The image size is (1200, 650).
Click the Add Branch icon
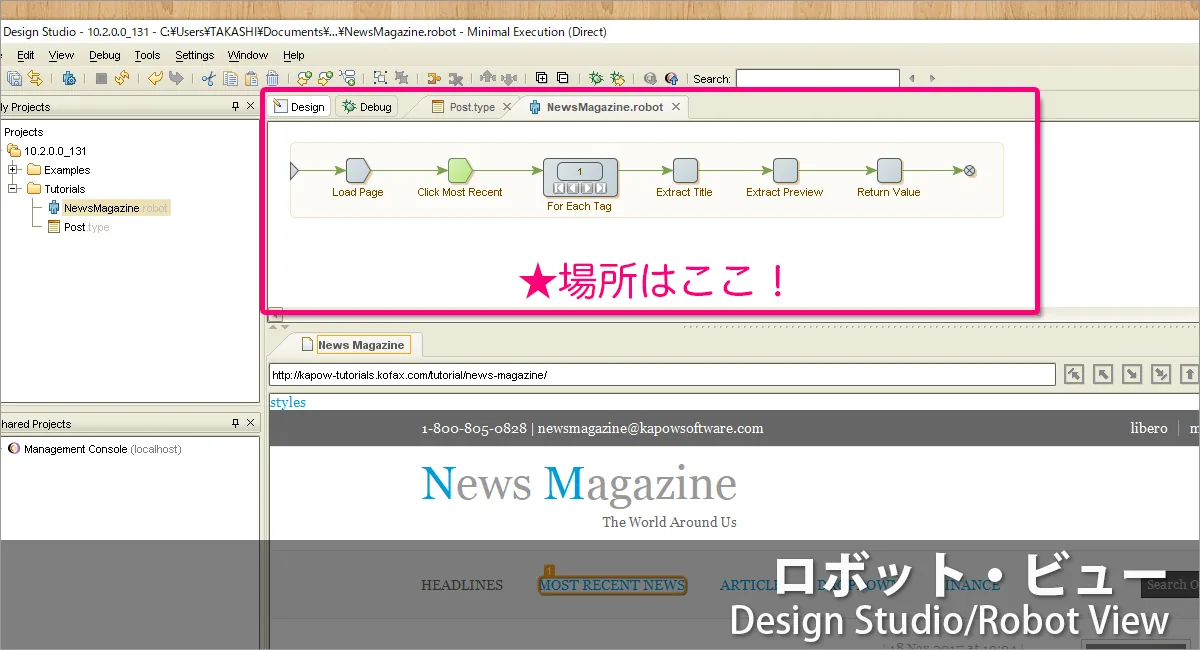click(x=348, y=78)
